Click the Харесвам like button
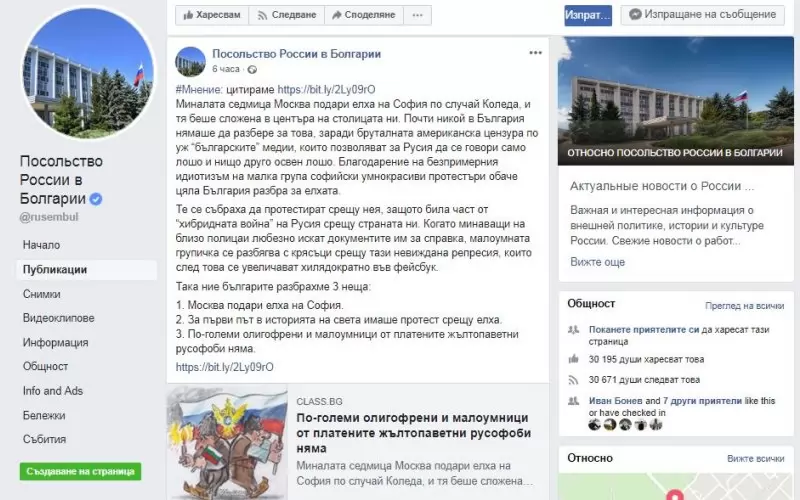The image size is (800, 500). point(212,15)
